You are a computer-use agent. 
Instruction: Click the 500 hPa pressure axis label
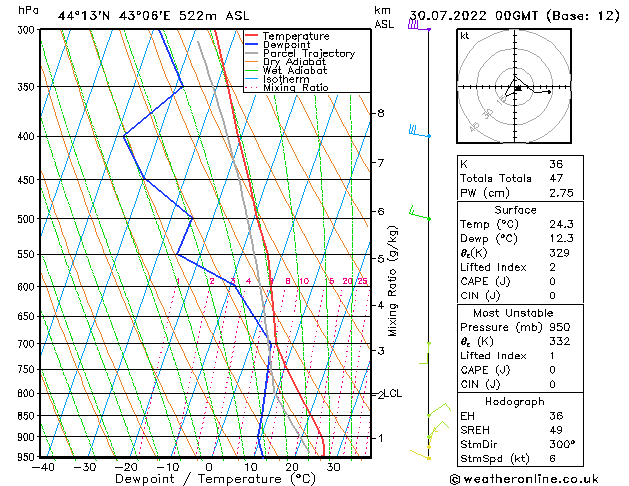click(26, 219)
